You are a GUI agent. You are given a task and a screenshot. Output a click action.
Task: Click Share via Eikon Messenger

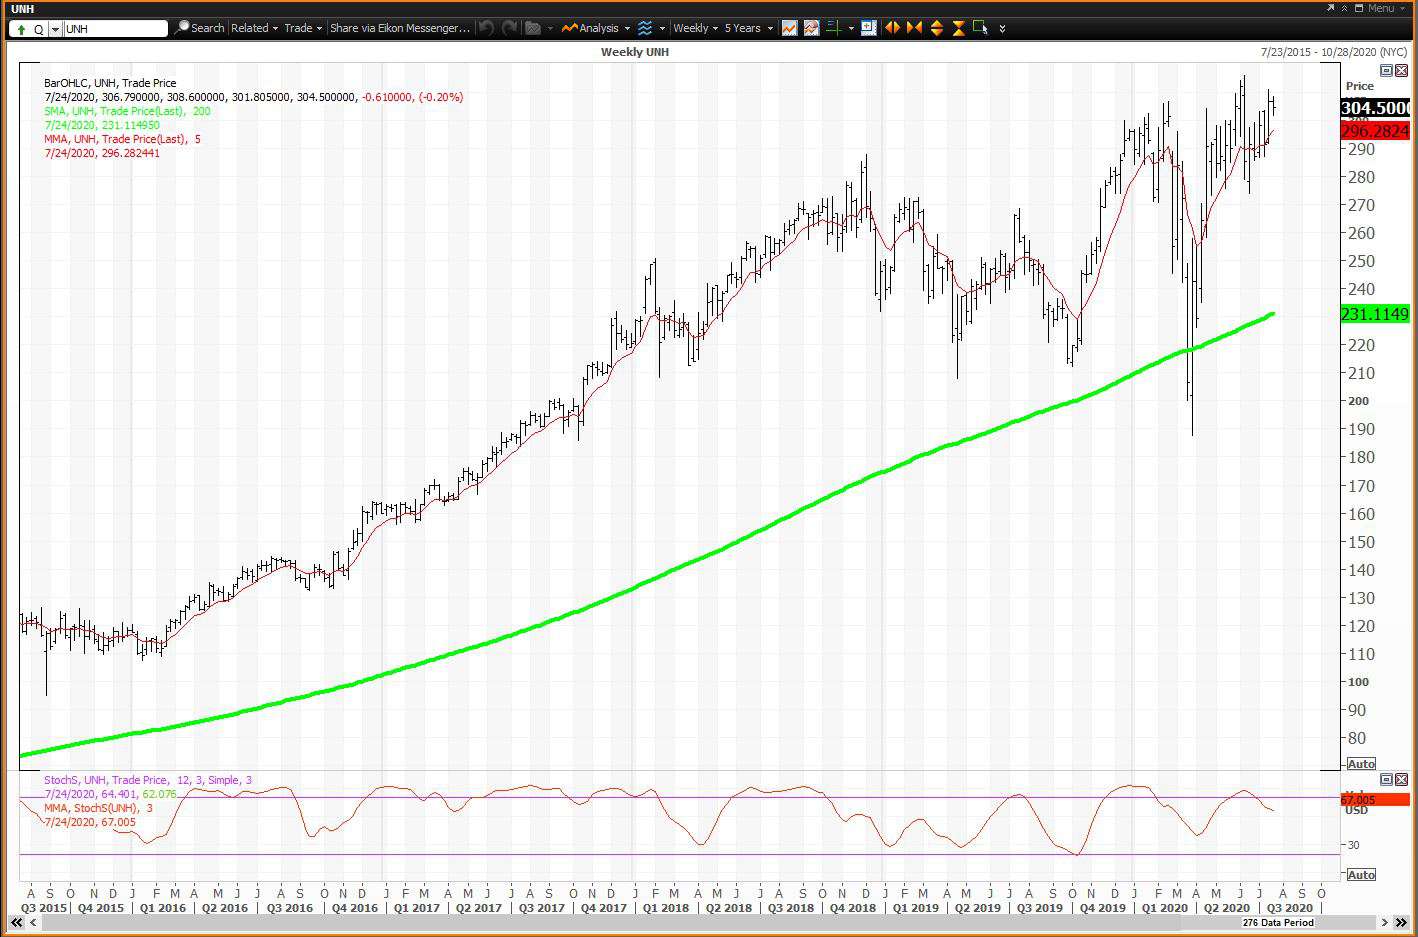click(399, 28)
